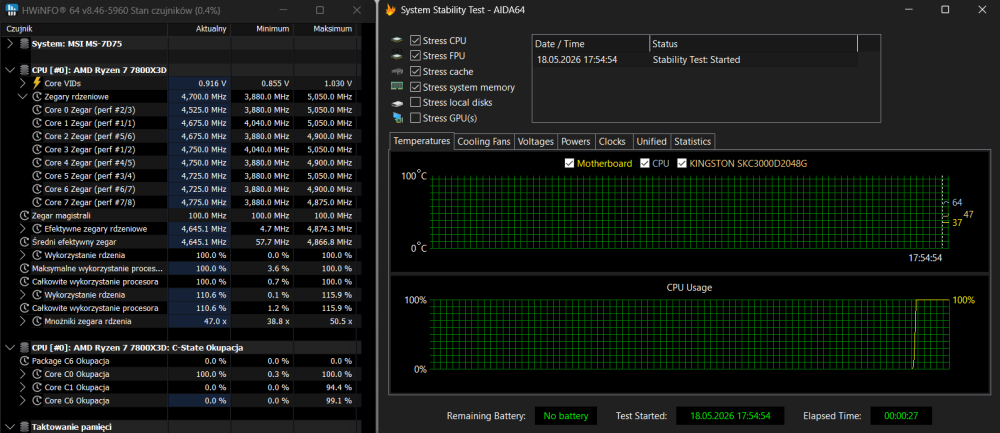Uncheck Stress cache option
This screenshot has width=1000, height=433.
pyautogui.click(x=415, y=71)
